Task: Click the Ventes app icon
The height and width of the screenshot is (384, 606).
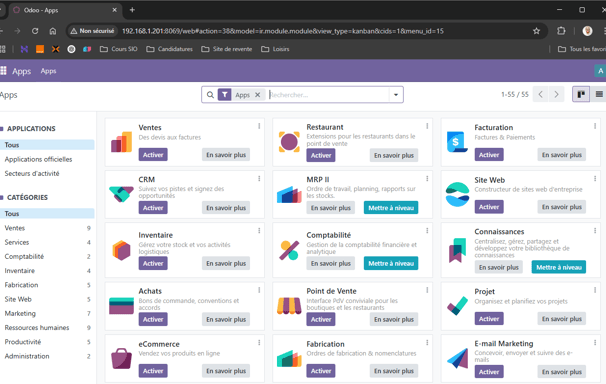Action: pos(121,142)
